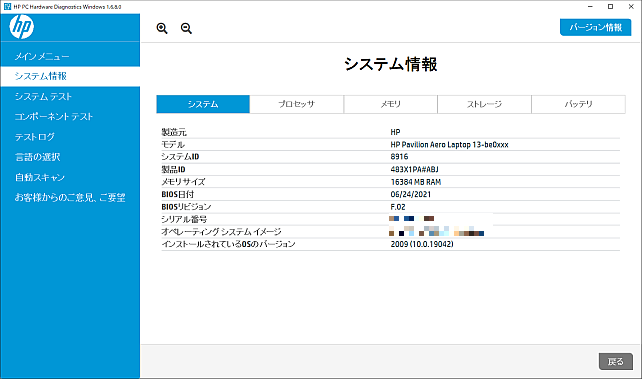Click the zoom in magnifier icon
642x379 pixels.
[162, 28]
